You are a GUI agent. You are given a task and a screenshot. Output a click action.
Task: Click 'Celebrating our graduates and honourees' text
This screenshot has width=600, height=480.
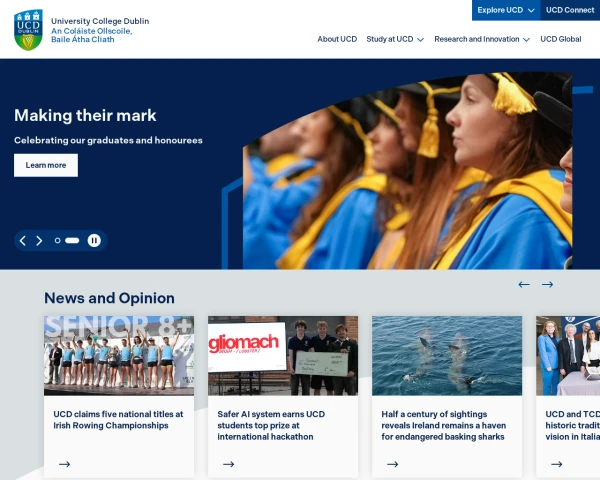[108, 140]
